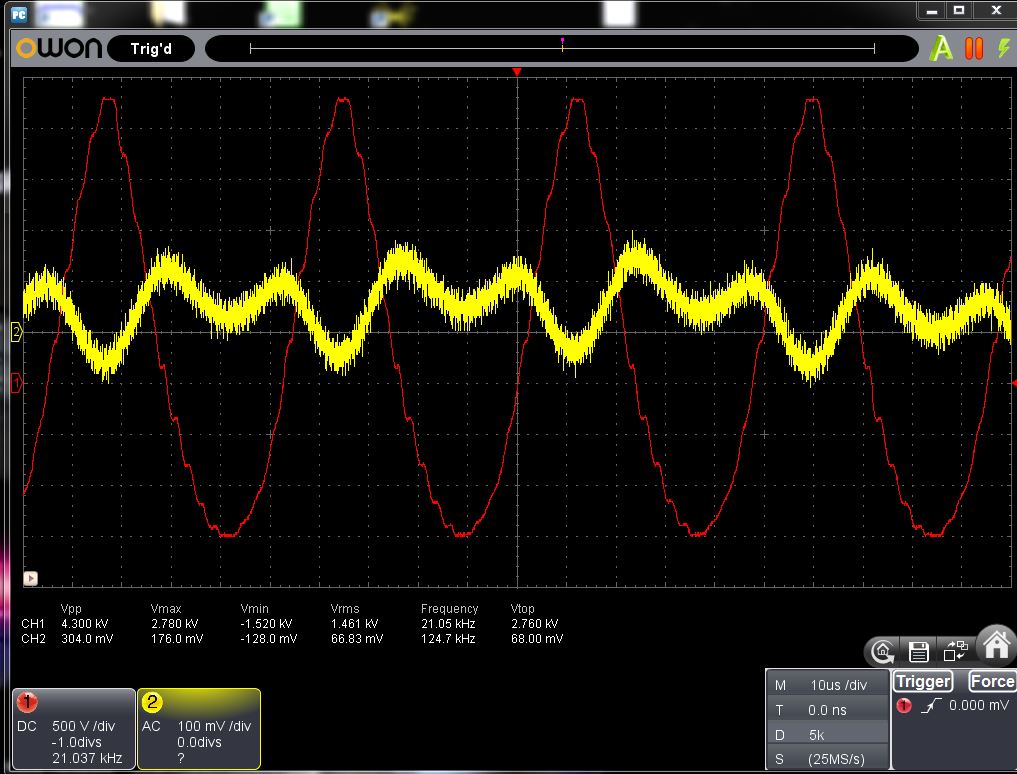Click the CH1 counter reading 21.037 kHz
Viewport: 1017px width, 774px height.
coord(87,758)
